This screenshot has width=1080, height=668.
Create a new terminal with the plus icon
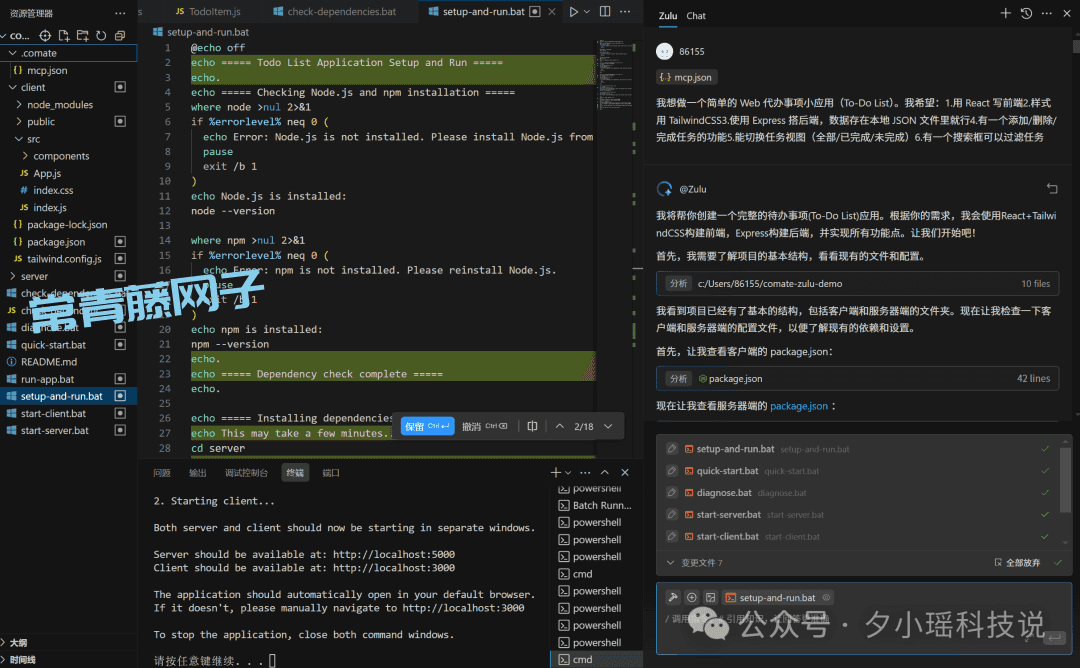click(555, 472)
